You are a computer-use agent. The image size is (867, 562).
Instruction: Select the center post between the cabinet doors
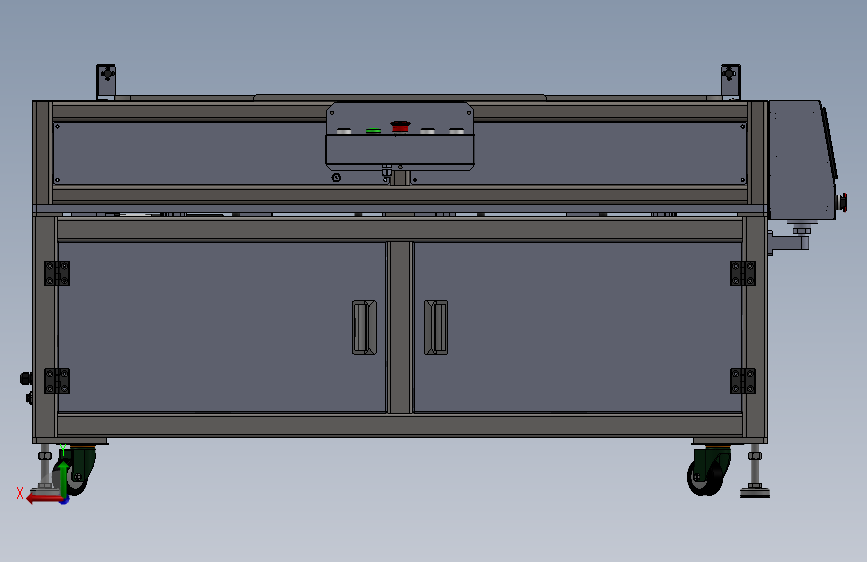pyautogui.click(x=400, y=327)
